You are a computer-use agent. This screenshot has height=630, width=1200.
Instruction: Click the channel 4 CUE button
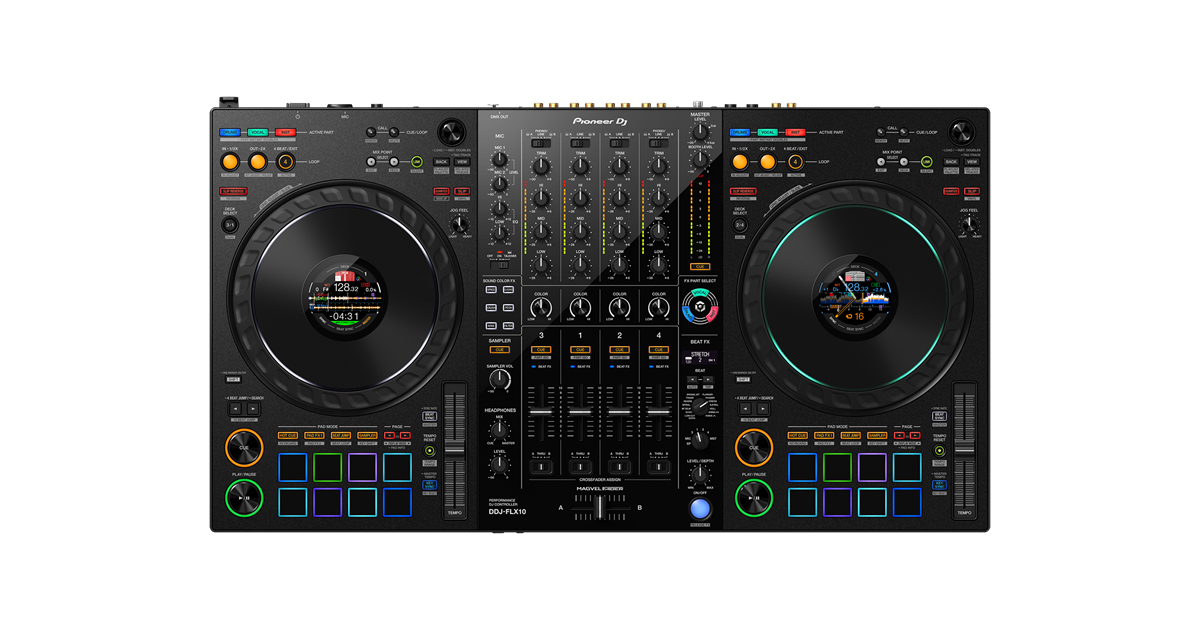click(x=658, y=350)
